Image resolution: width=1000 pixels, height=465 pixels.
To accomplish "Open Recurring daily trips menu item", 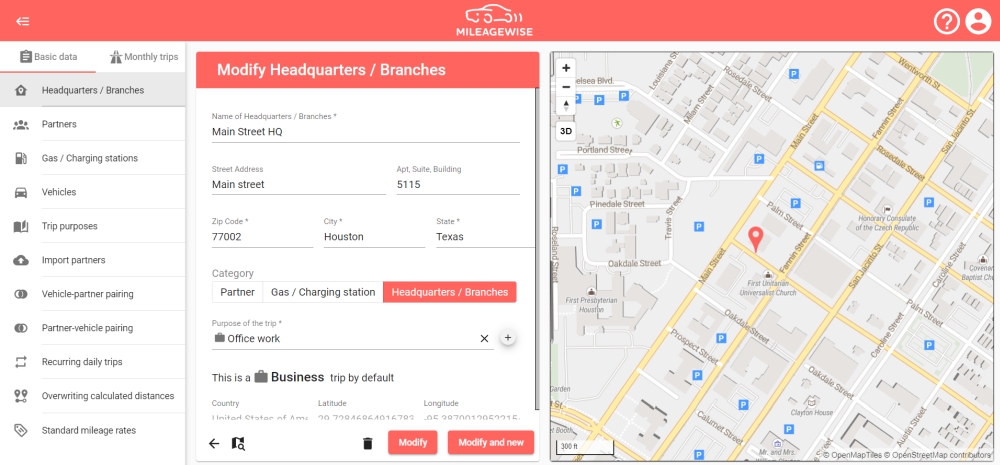I will [92, 362].
